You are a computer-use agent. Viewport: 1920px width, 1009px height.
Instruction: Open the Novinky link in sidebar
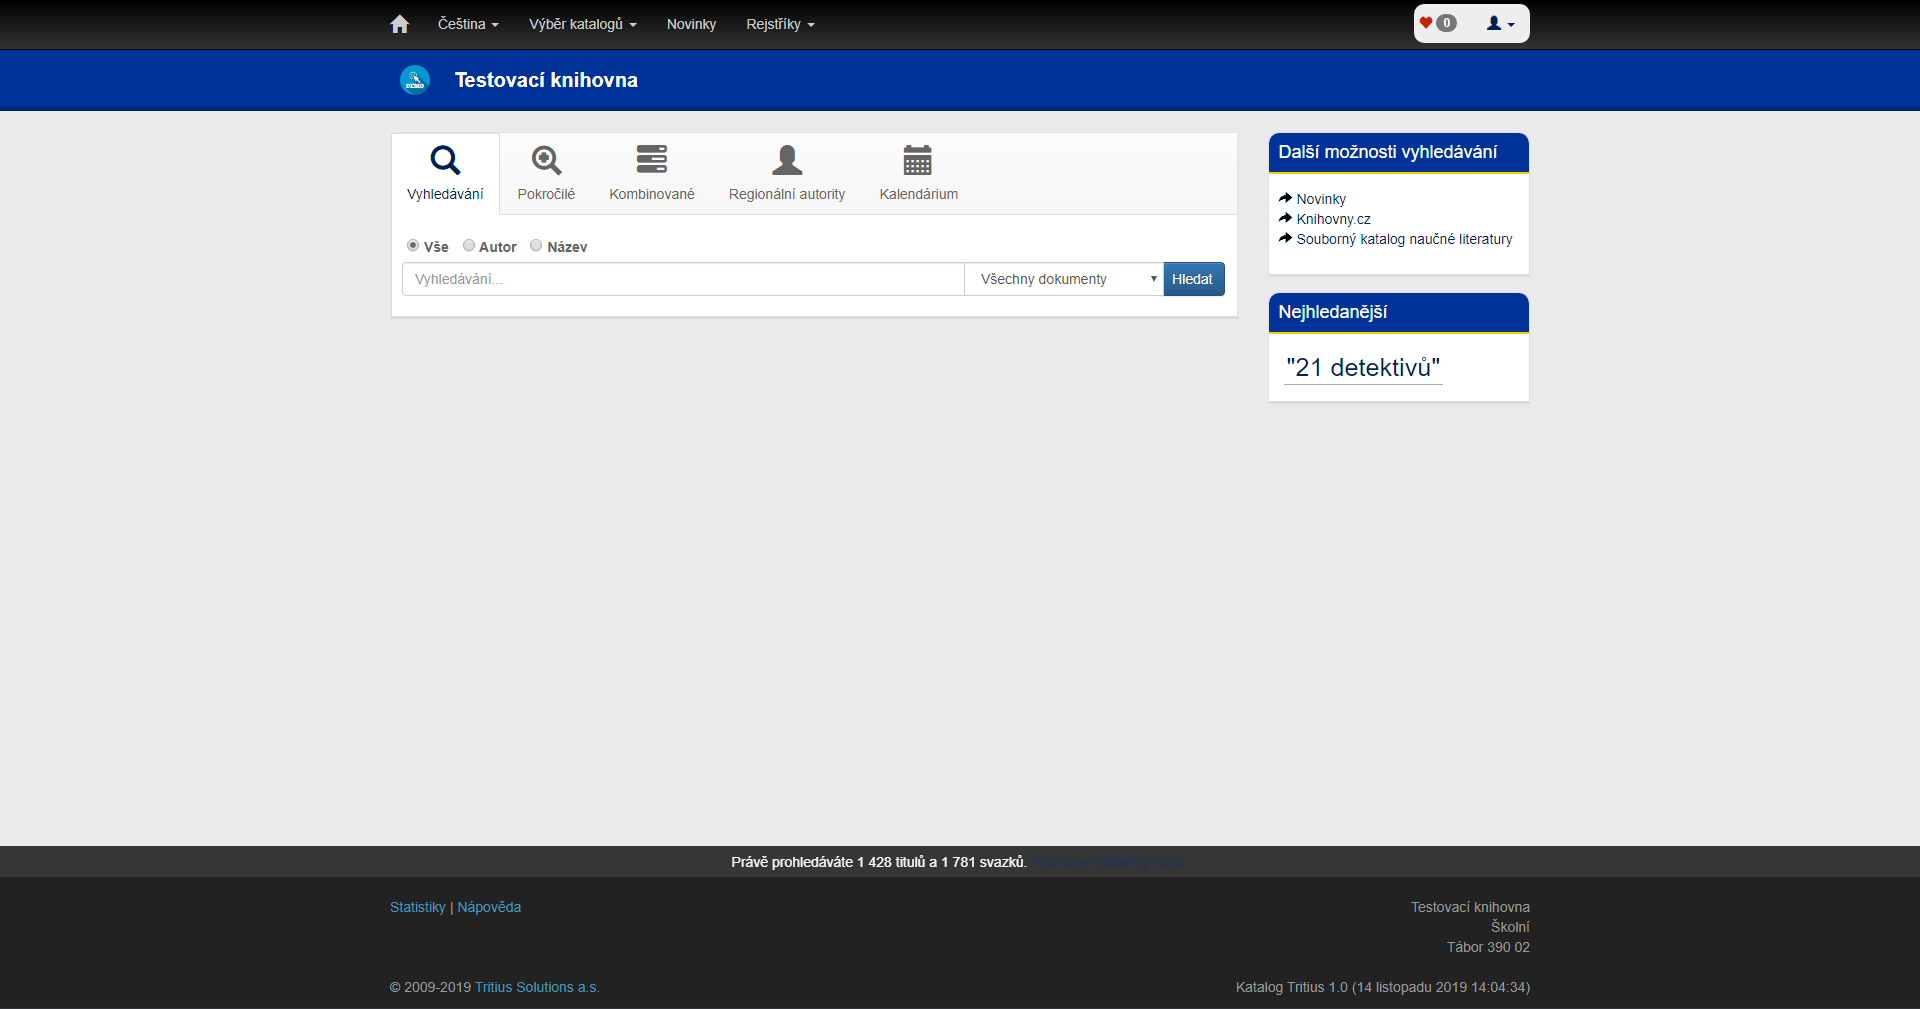tap(1321, 199)
